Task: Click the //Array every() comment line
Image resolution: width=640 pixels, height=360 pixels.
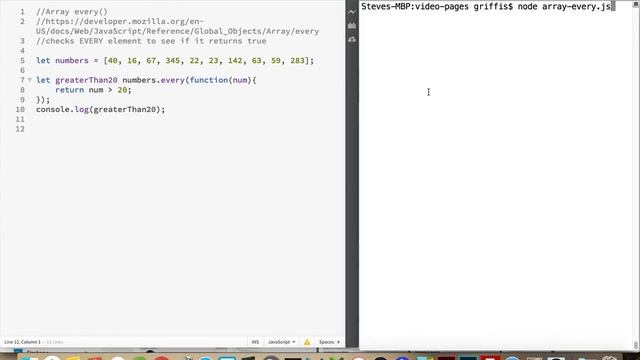Action: (x=72, y=12)
